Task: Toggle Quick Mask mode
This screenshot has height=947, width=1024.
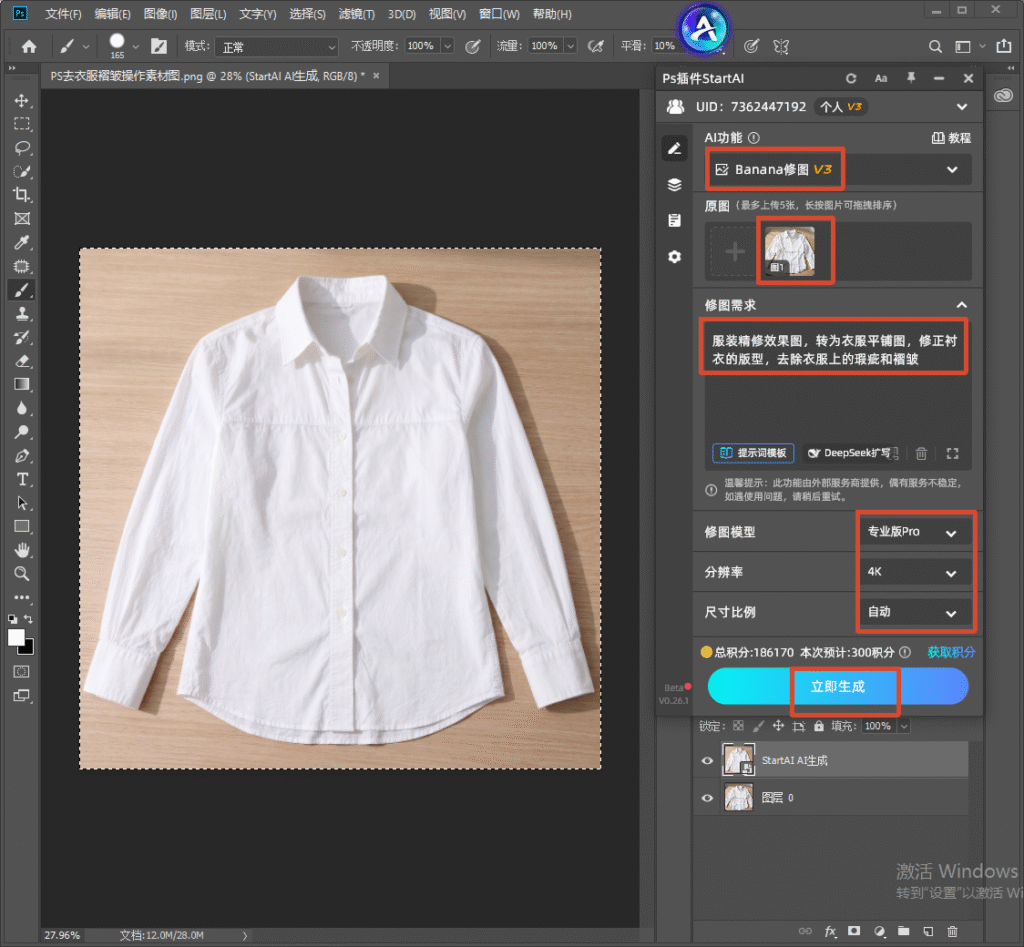Action: (22, 671)
